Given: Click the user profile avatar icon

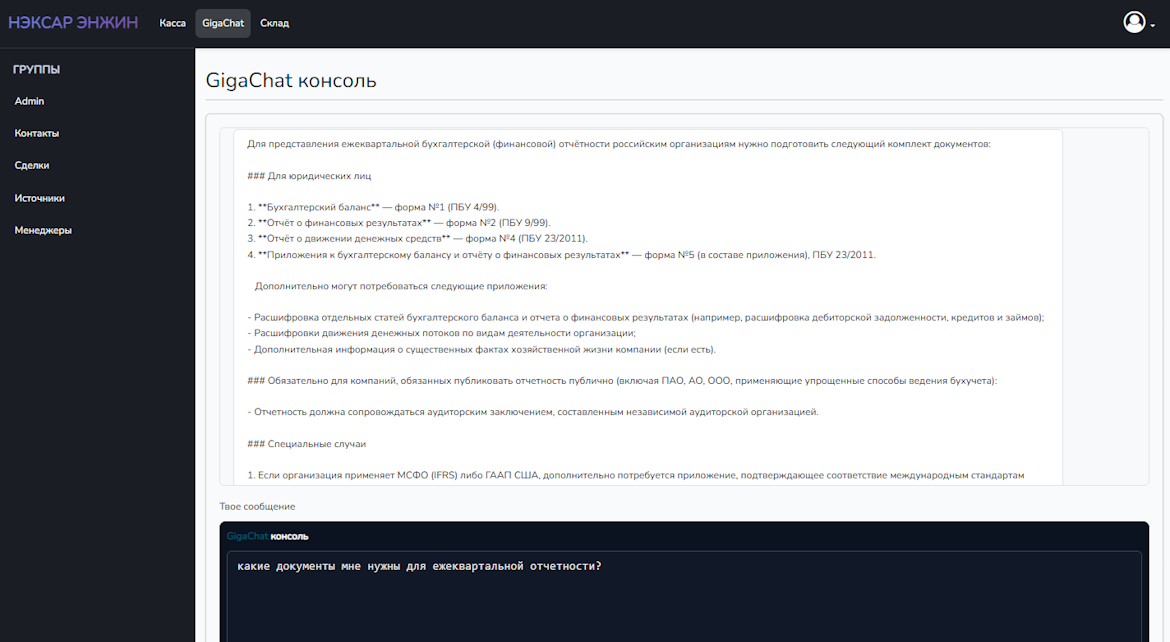Looking at the screenshot, I should coord(1133,22).
